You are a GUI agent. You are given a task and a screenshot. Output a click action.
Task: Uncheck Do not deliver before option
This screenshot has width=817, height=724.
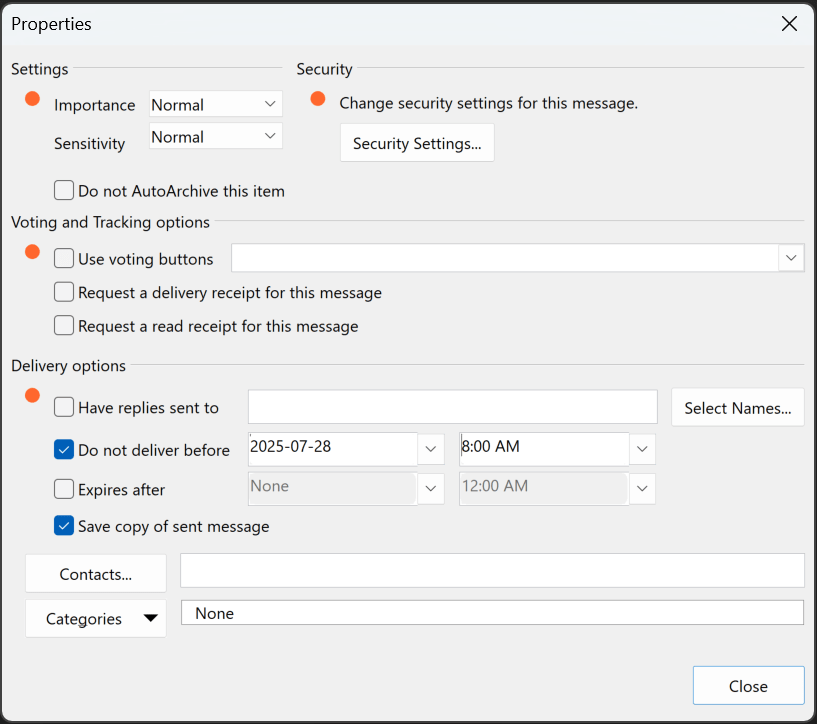(64, 450)
